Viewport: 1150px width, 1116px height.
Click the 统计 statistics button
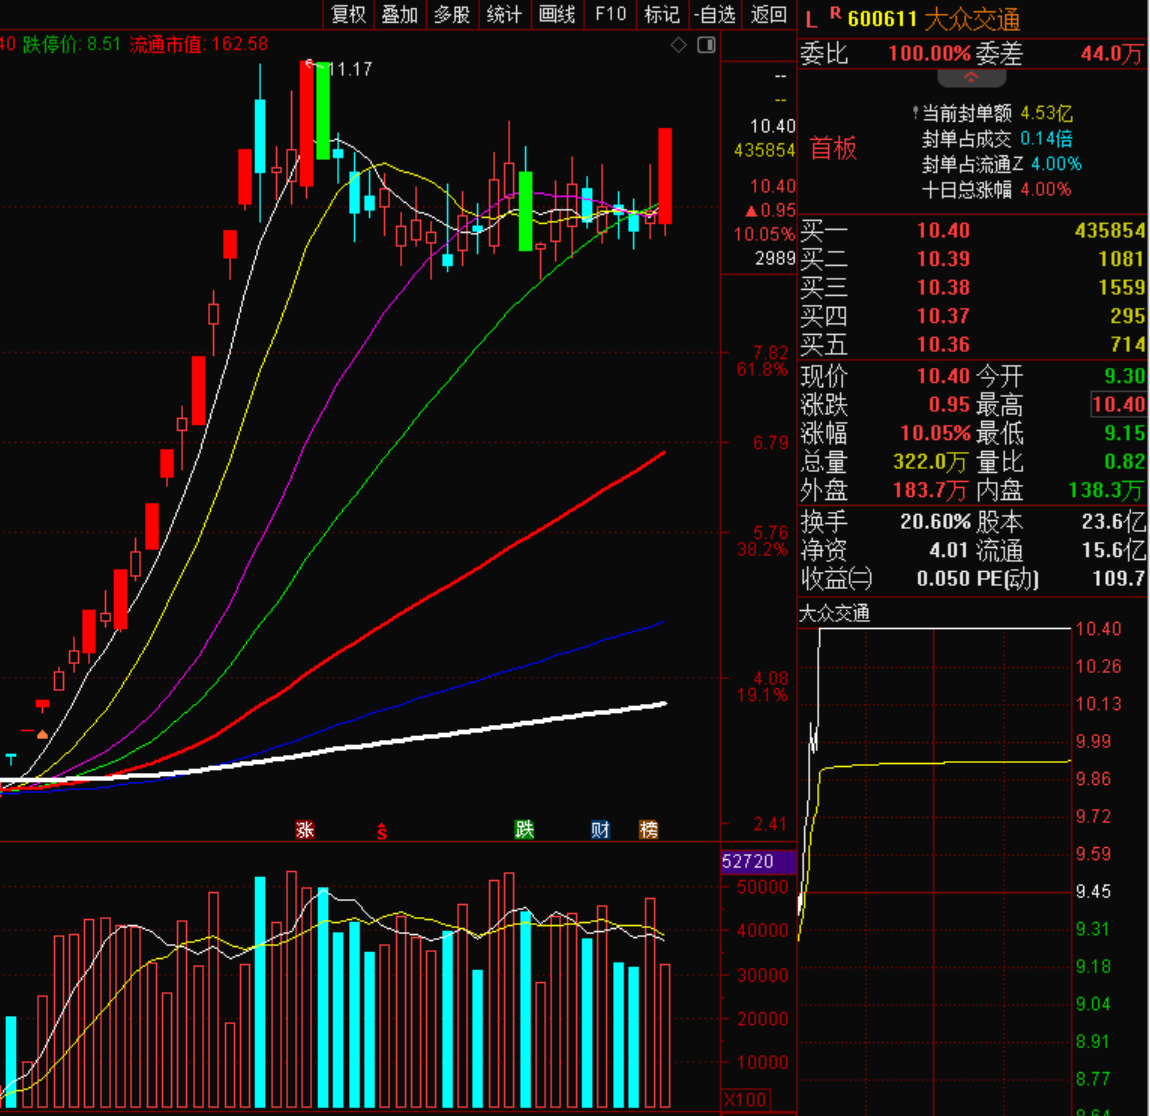504,14
